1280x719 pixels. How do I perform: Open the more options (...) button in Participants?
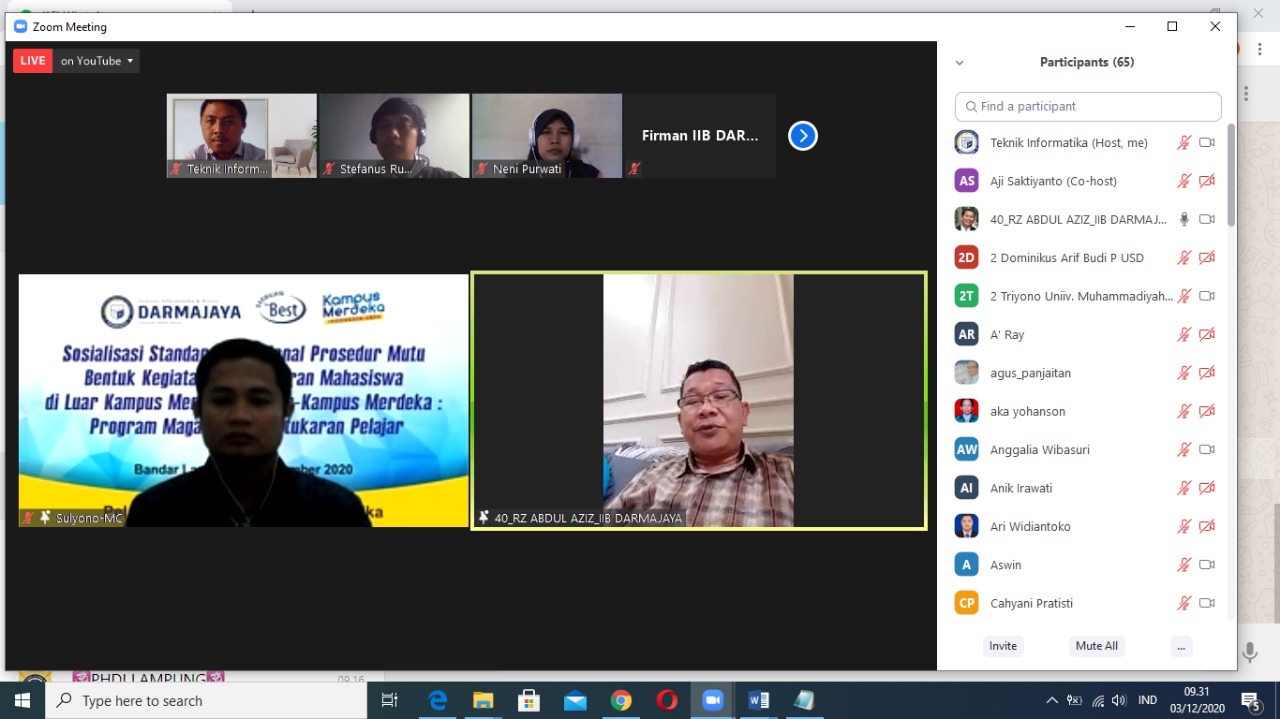[x=1181, y=646]
